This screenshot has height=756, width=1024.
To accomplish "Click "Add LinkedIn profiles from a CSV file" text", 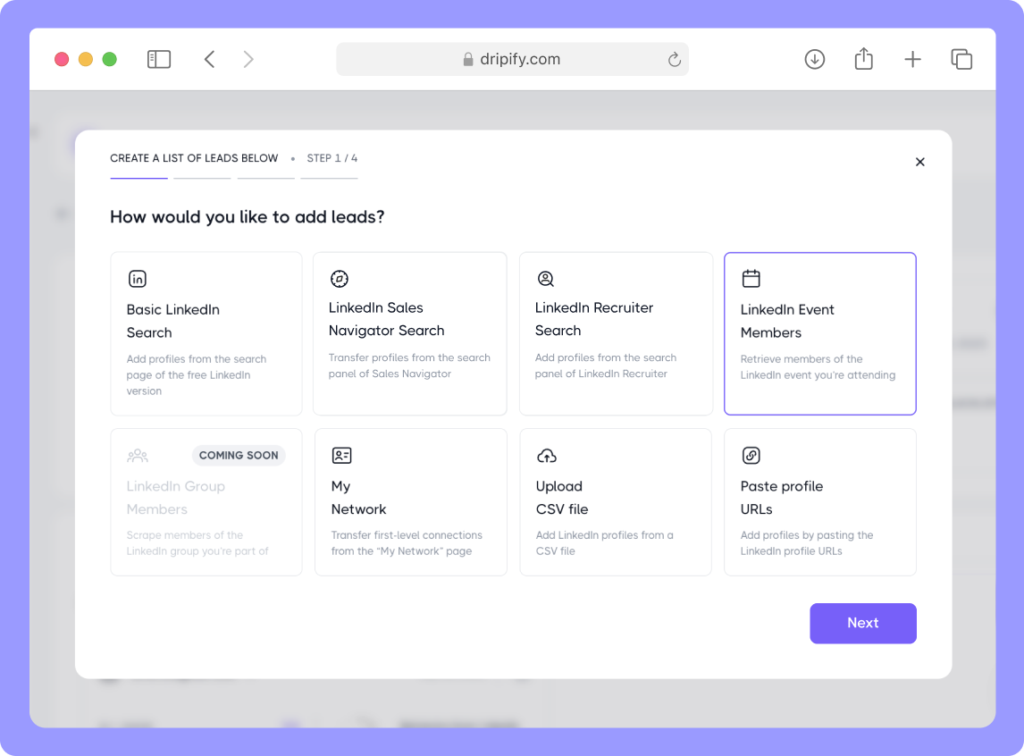I will [x=604, y=543].
